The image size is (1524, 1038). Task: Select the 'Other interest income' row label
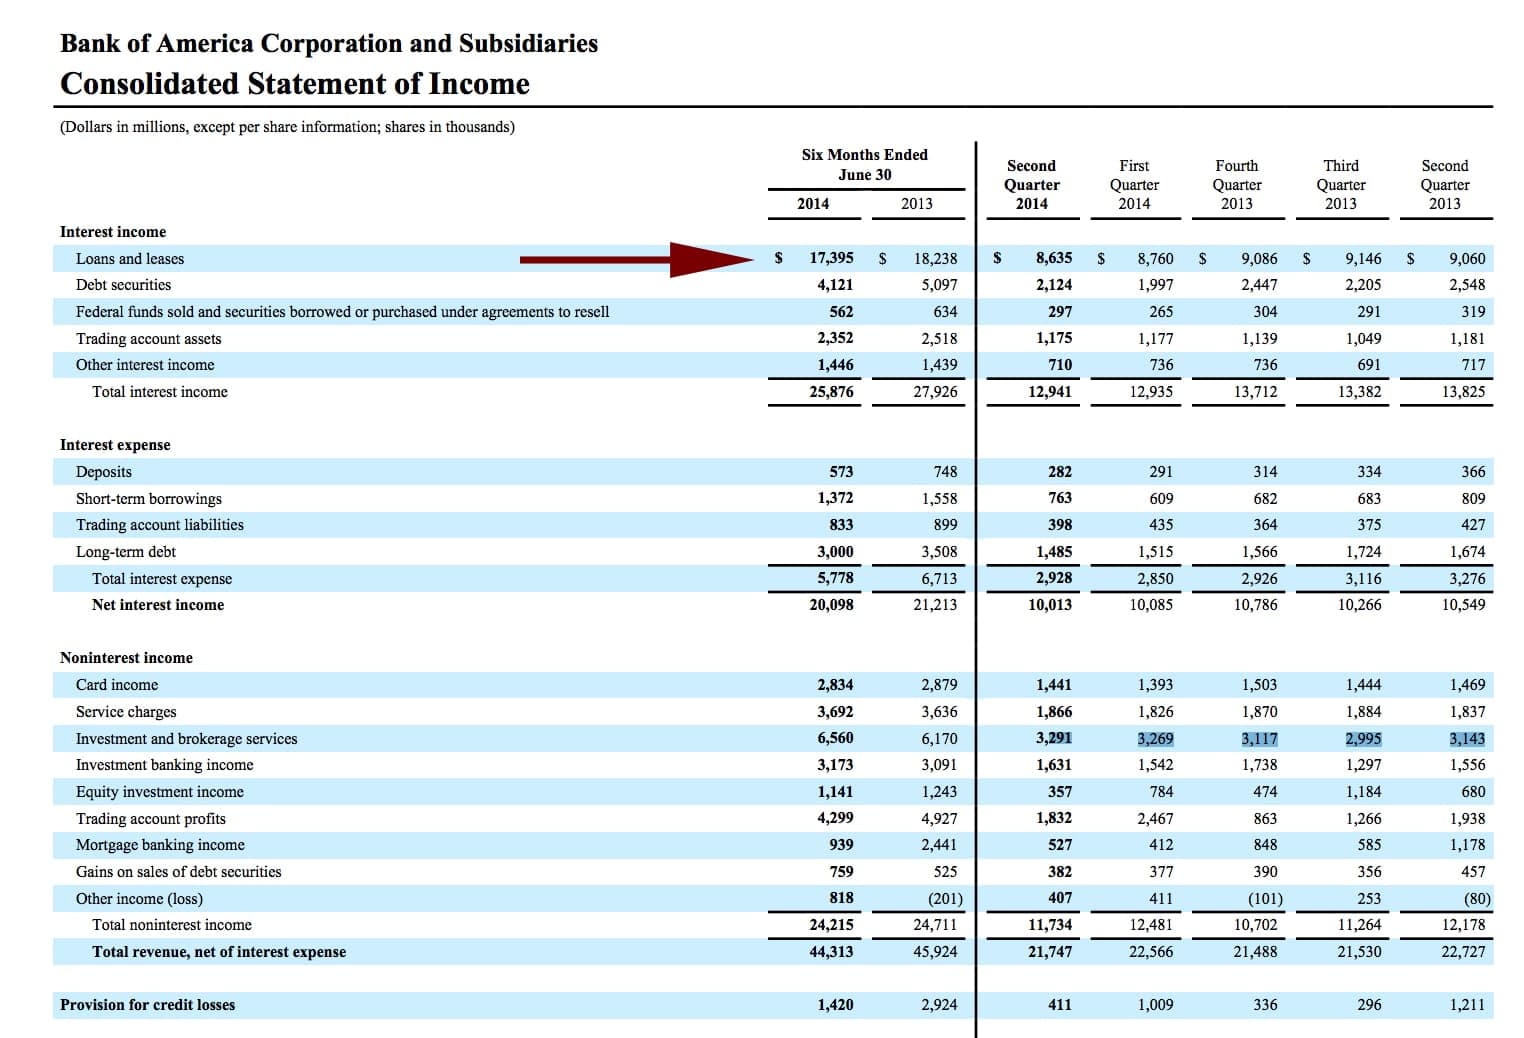pos(145,365)
